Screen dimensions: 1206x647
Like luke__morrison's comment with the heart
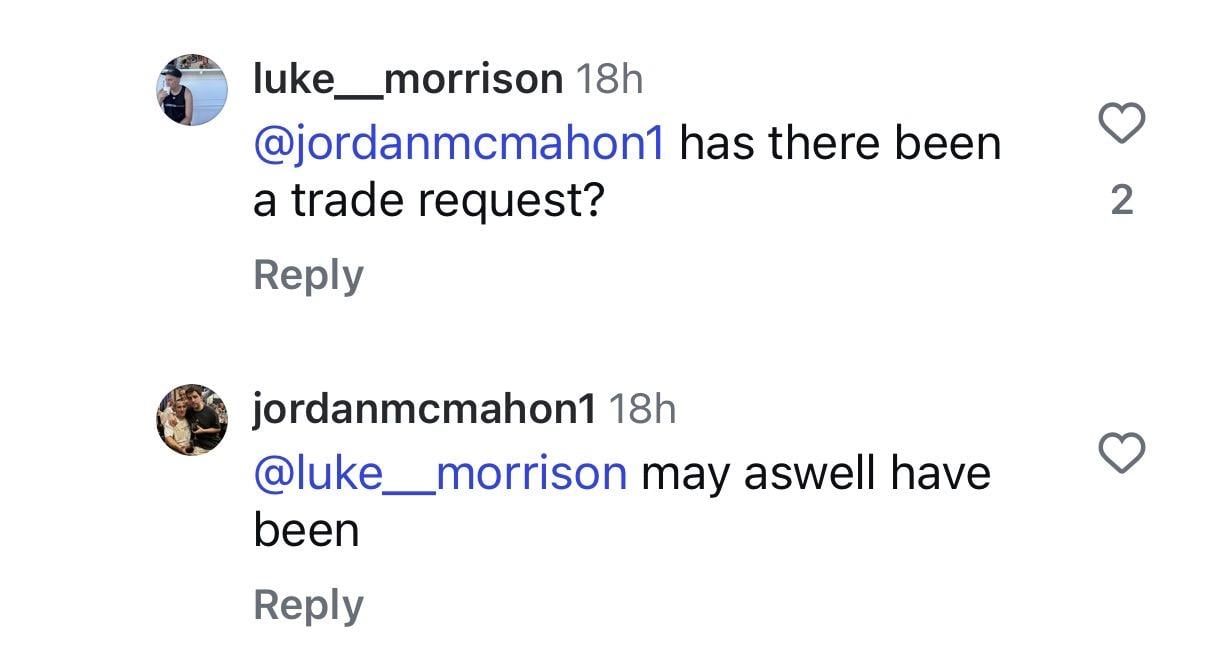point(1121,125)
